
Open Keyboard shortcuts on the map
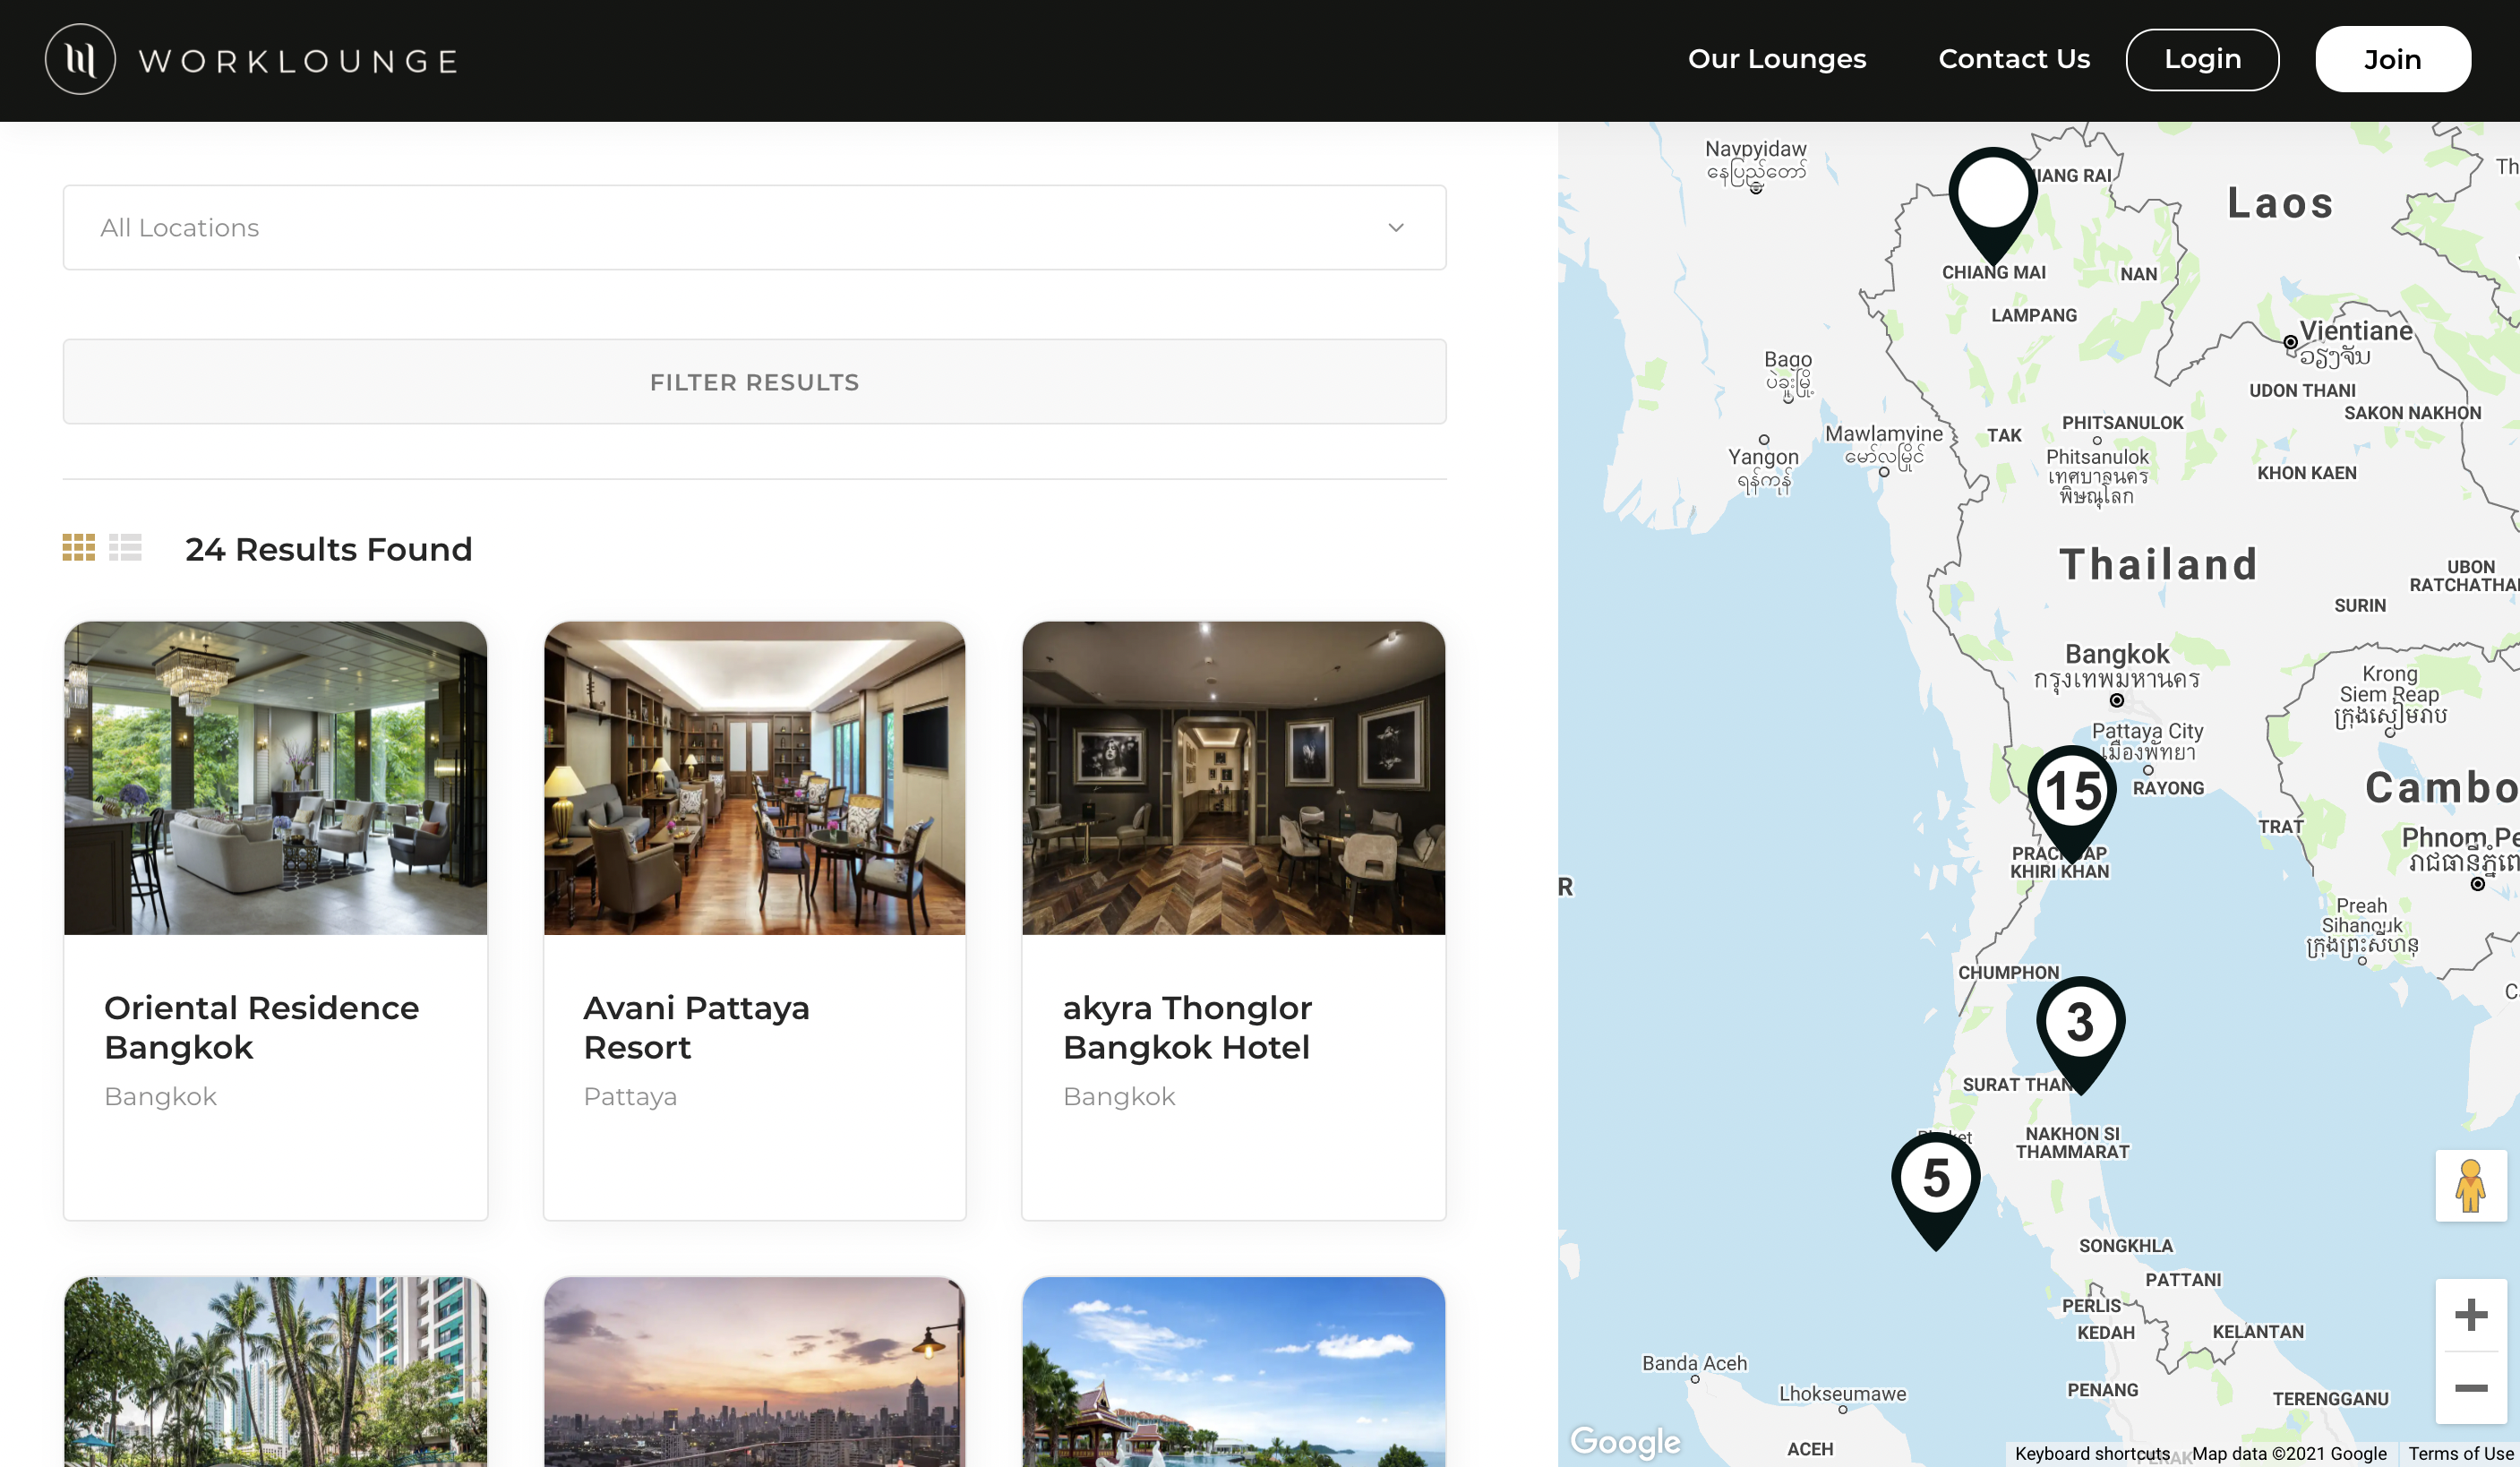click(x=2092, y=1453)
